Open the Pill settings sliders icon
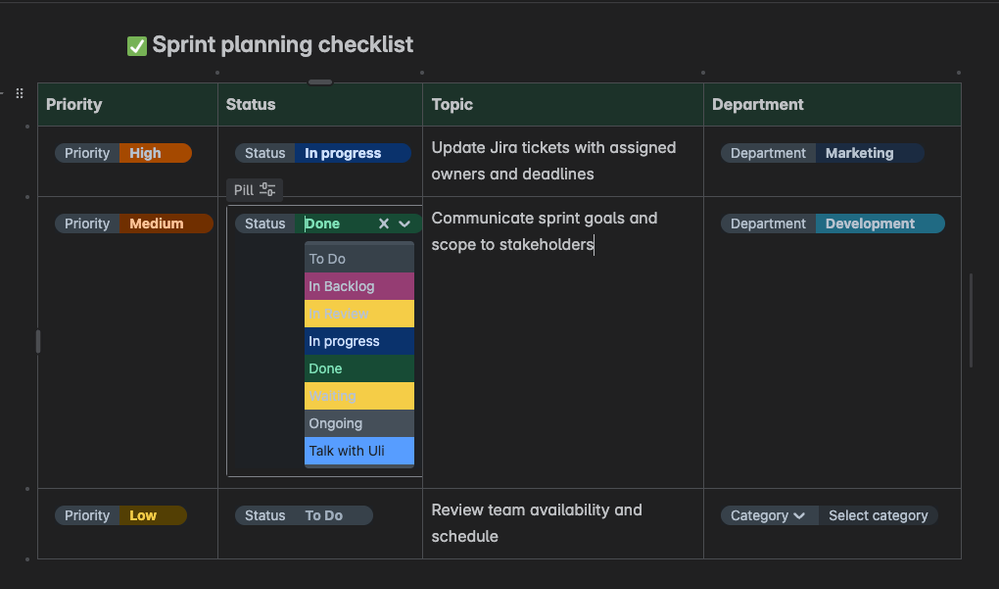The width and height of the screenshot is (999, 589). click(267, 189)
